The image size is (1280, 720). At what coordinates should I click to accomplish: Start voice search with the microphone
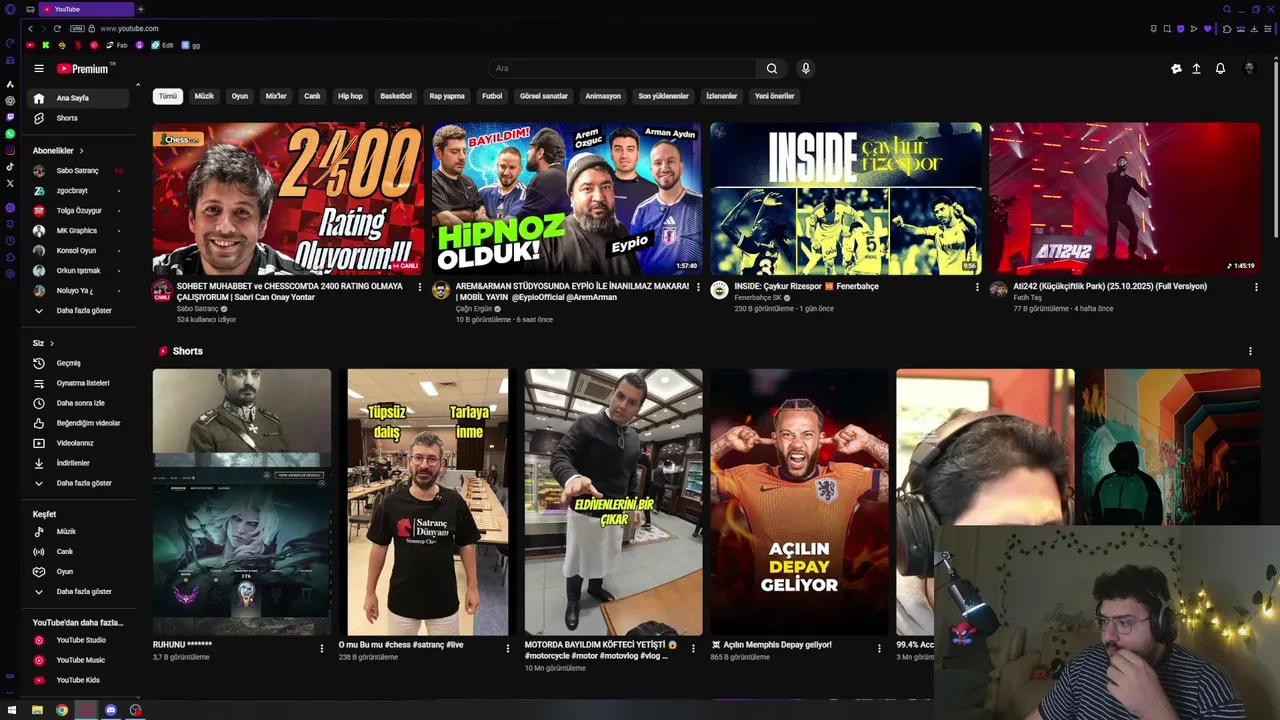coord(805,69)
